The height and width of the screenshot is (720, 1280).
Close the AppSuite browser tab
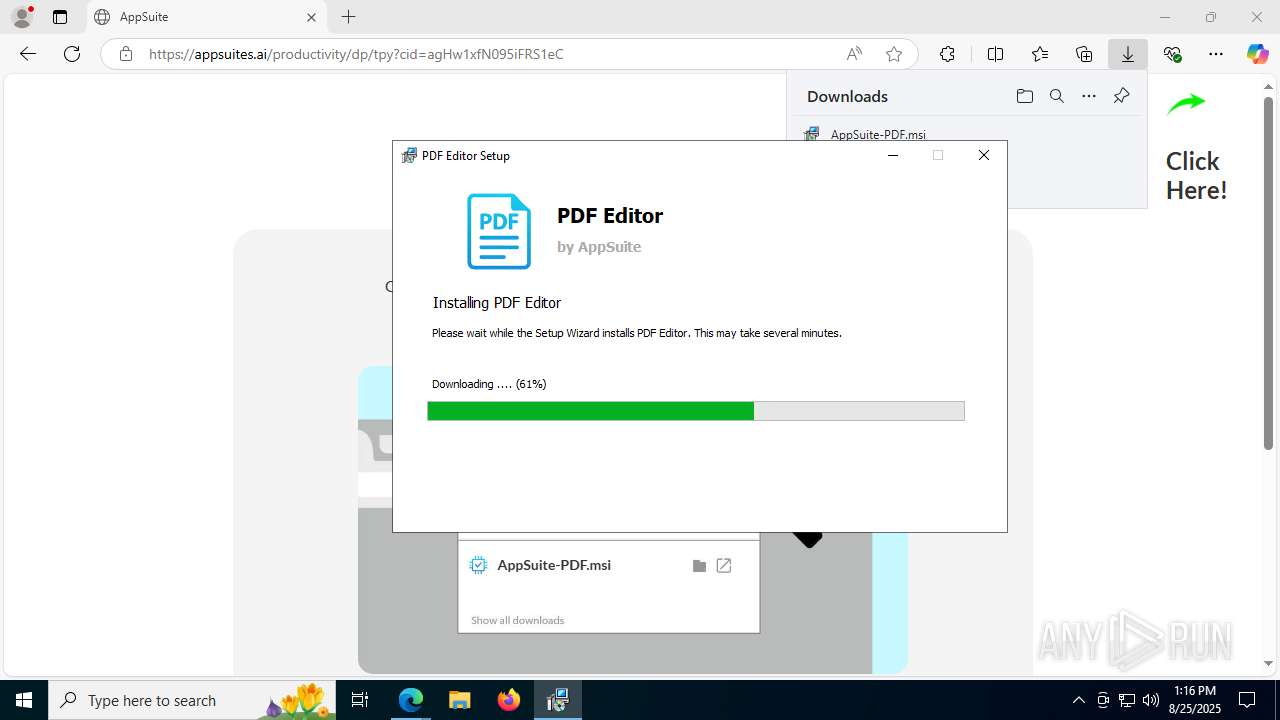click(x=311, y=17)
